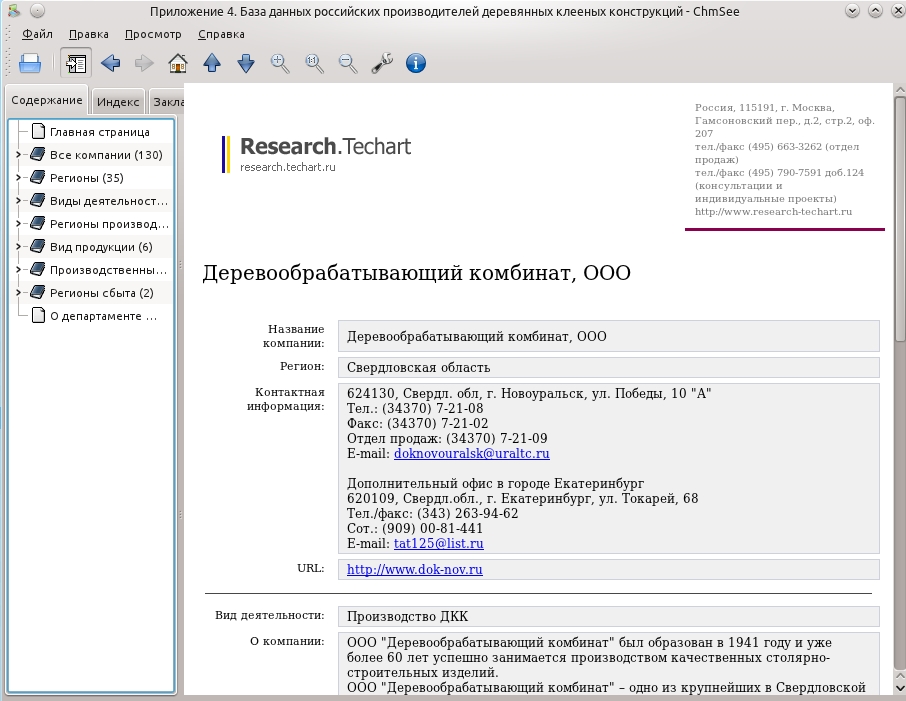The image size is (906, 701).
Task: Switch to the Индекс tab
Action: (118, 102)
